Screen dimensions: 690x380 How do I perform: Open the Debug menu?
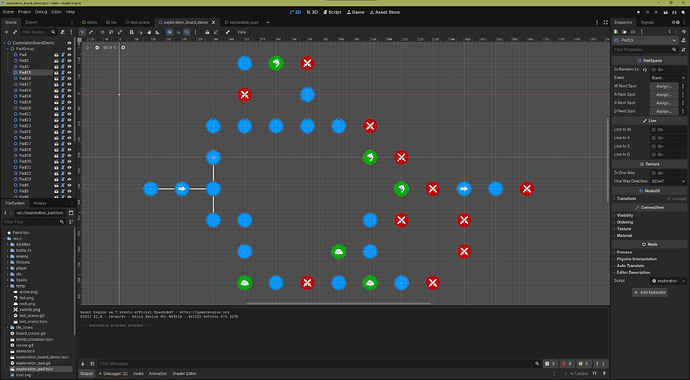click(41, 12)
